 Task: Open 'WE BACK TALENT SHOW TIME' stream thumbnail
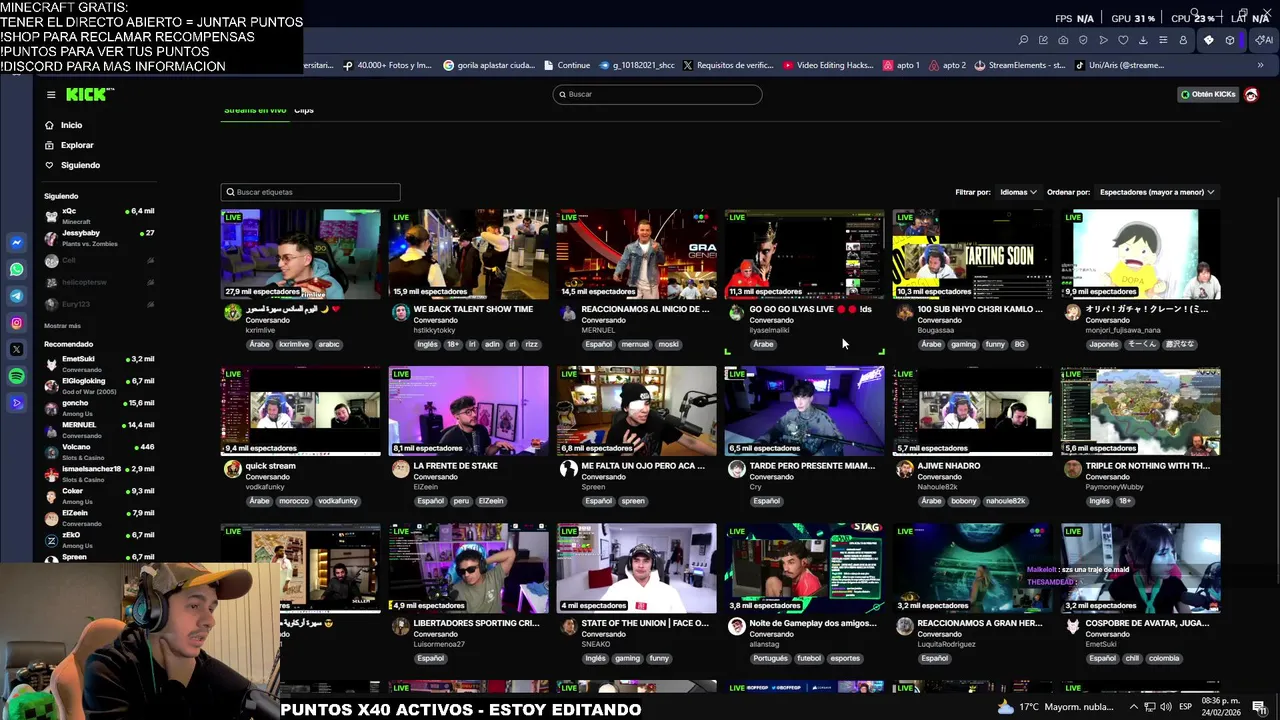[x=468, y=254]
